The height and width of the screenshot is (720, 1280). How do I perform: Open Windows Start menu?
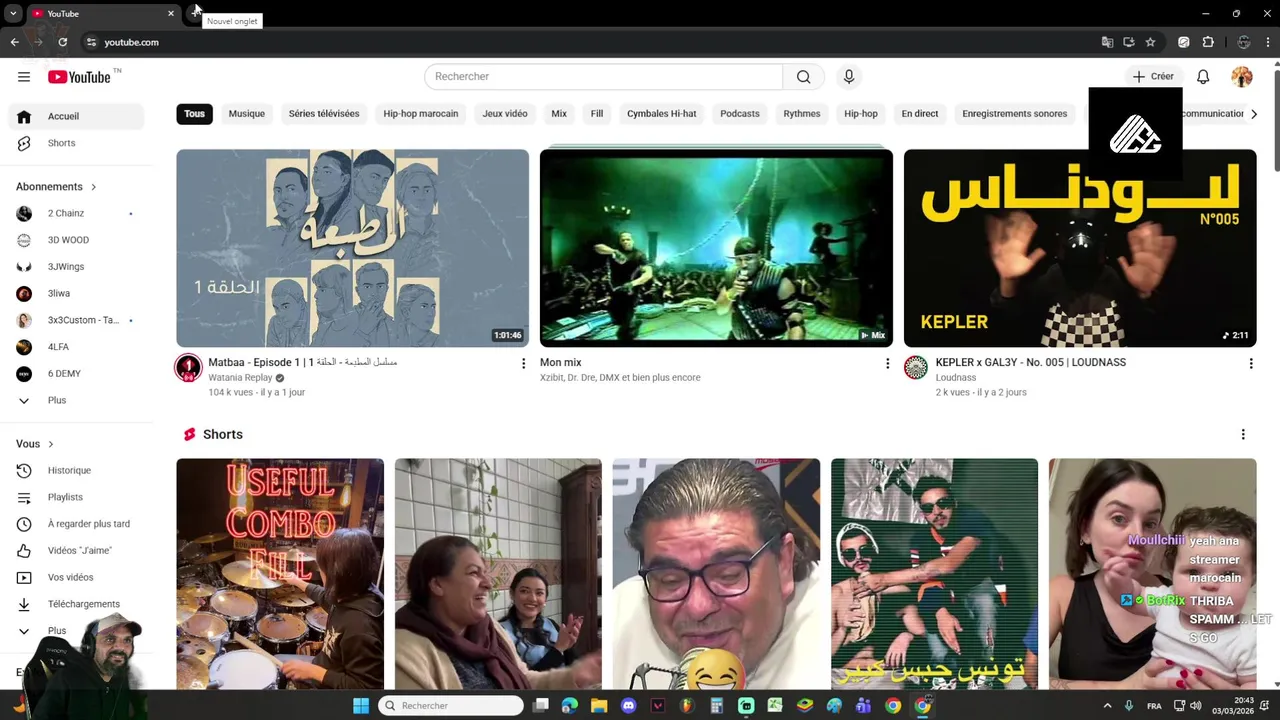tap(361, 706)
